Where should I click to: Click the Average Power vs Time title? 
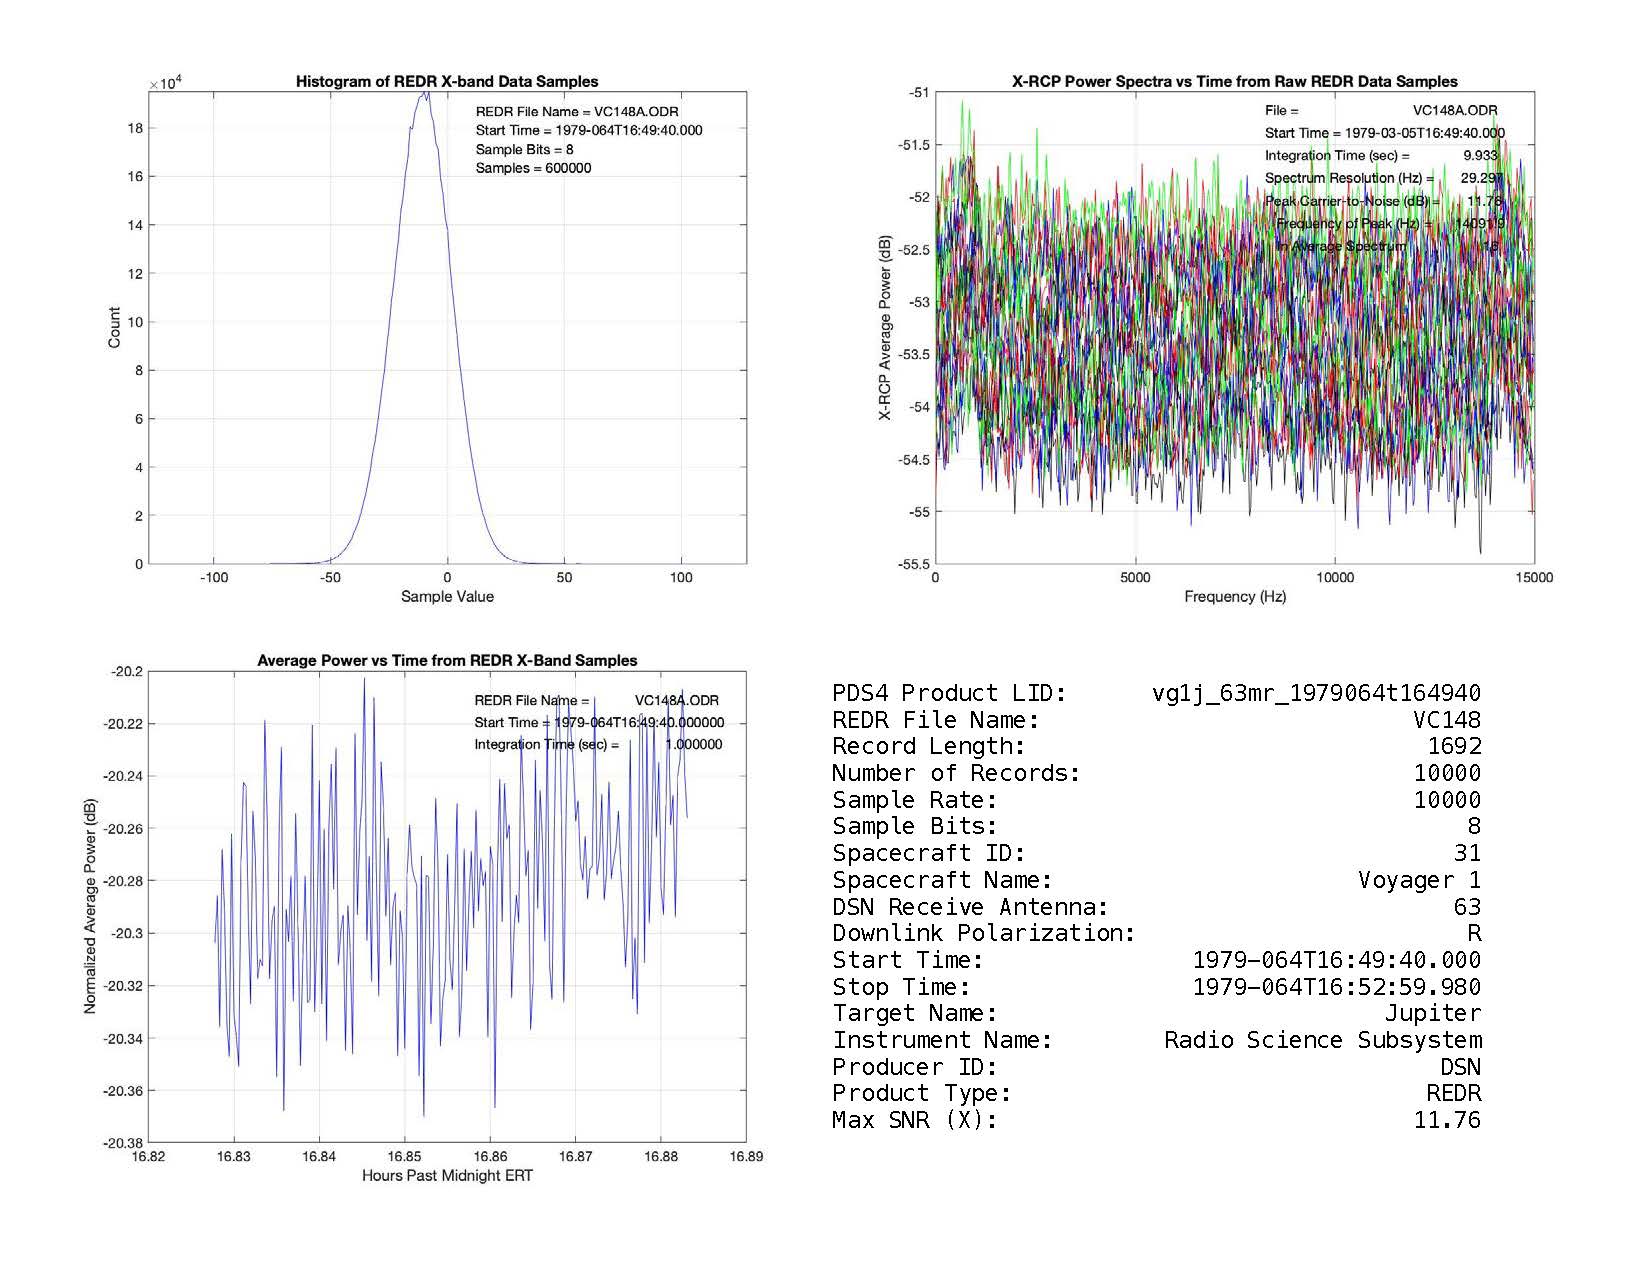coord(446,660)
